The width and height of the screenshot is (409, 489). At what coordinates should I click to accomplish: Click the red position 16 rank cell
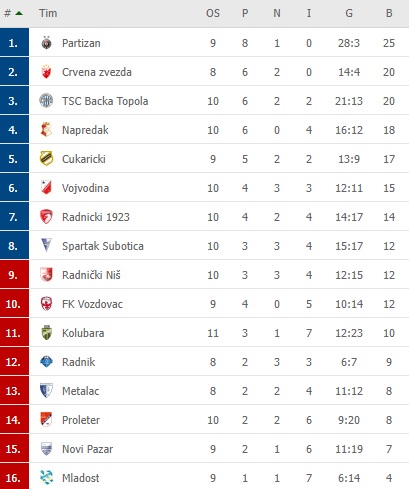[x=14, y=478]
